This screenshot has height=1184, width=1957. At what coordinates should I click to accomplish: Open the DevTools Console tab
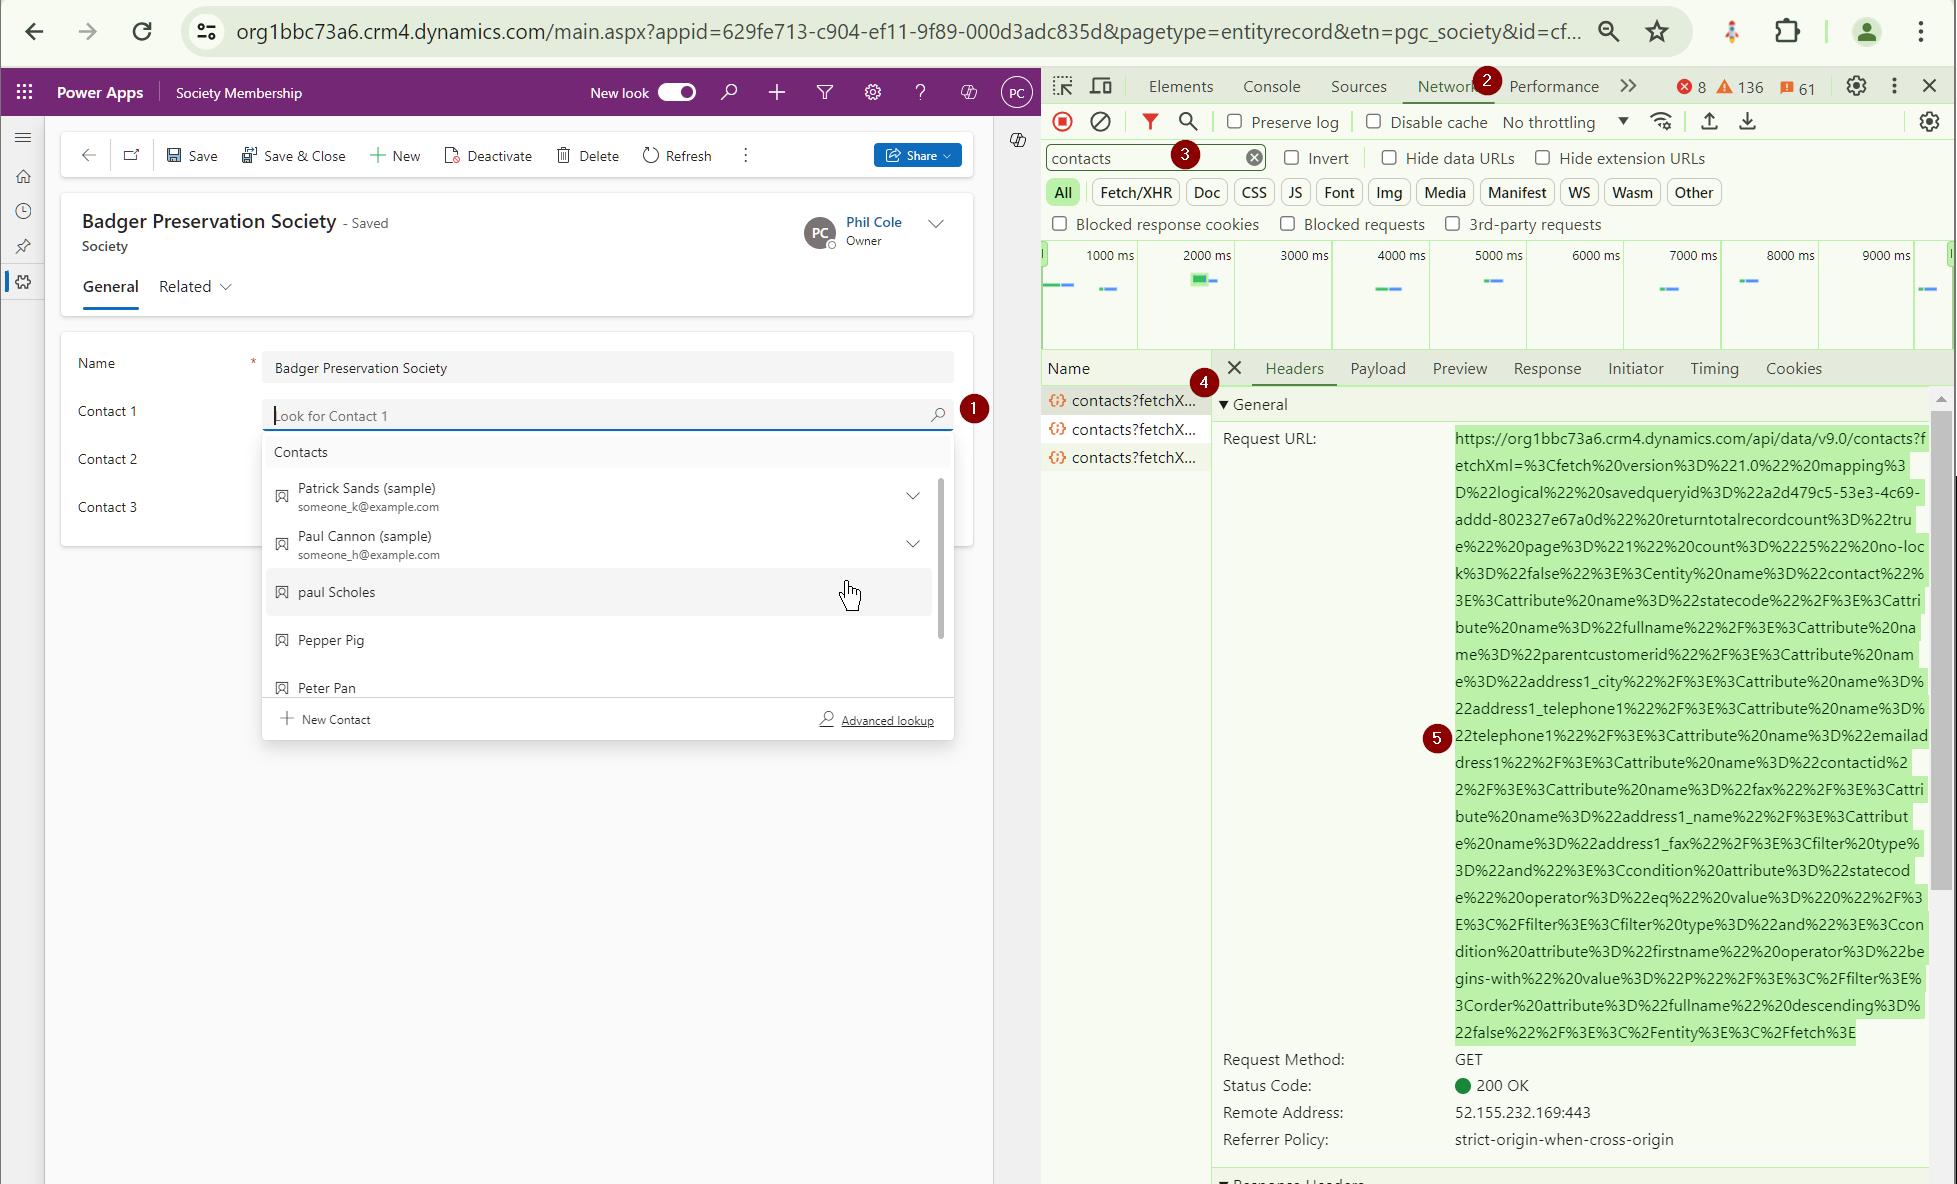(x=1271, y=86)
